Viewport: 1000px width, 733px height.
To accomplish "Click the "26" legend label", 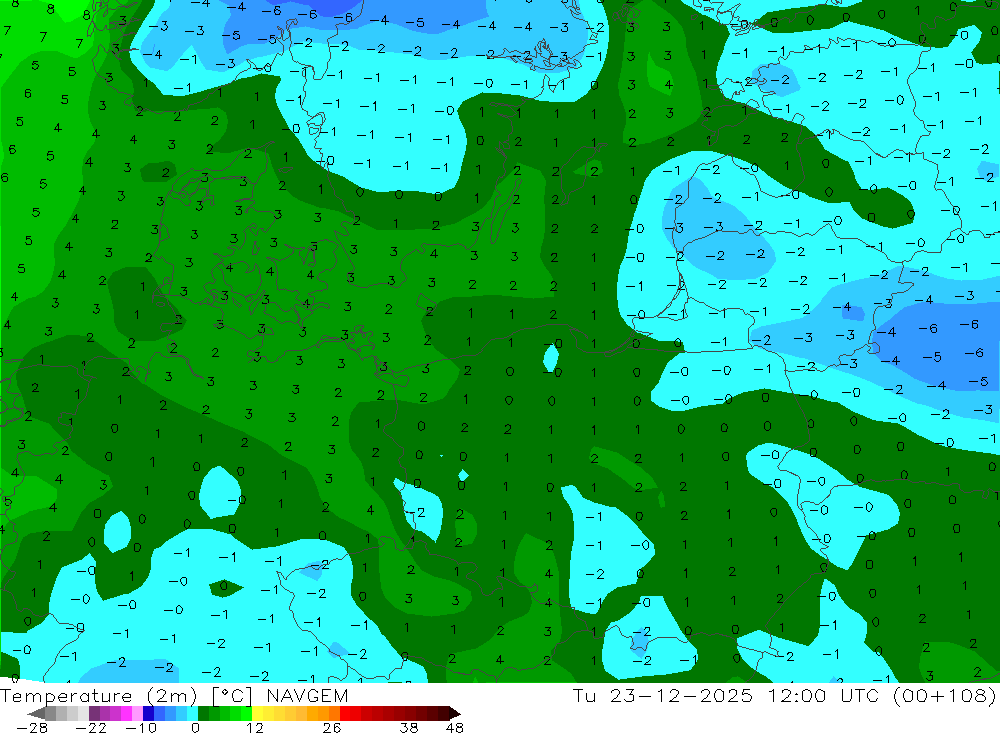I will (332, 728).
